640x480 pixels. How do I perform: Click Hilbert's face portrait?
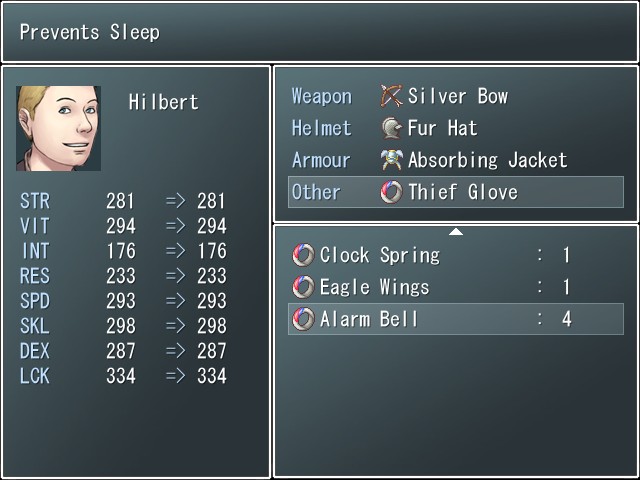tap(58, 128)
